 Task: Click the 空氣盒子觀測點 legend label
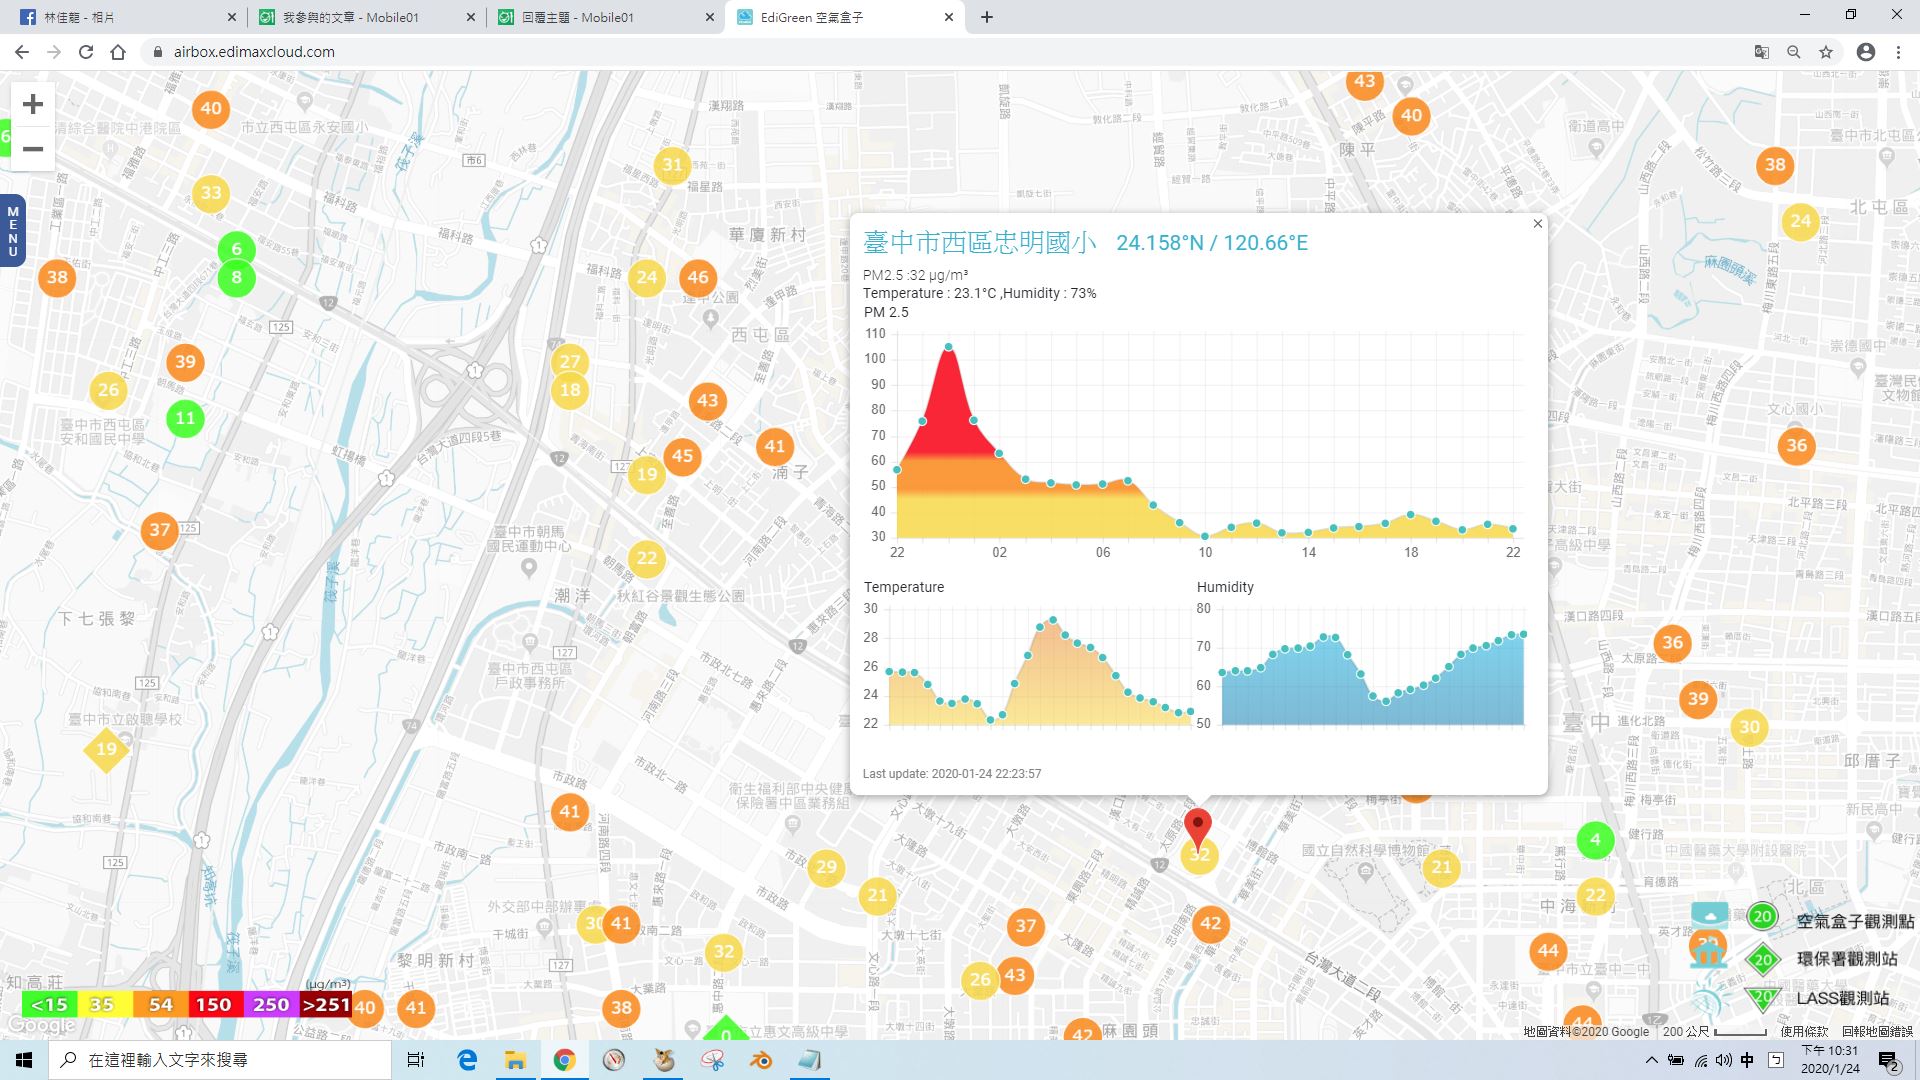[x=1855, y=922]
